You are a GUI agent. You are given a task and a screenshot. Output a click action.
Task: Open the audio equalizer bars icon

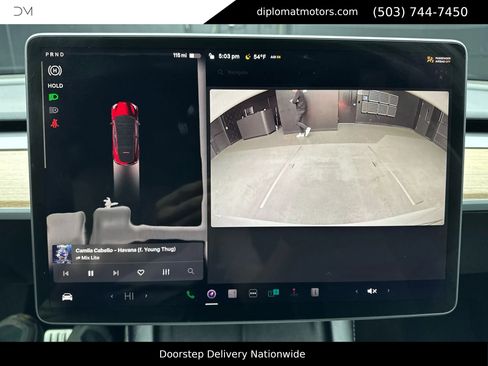(166, 272)
